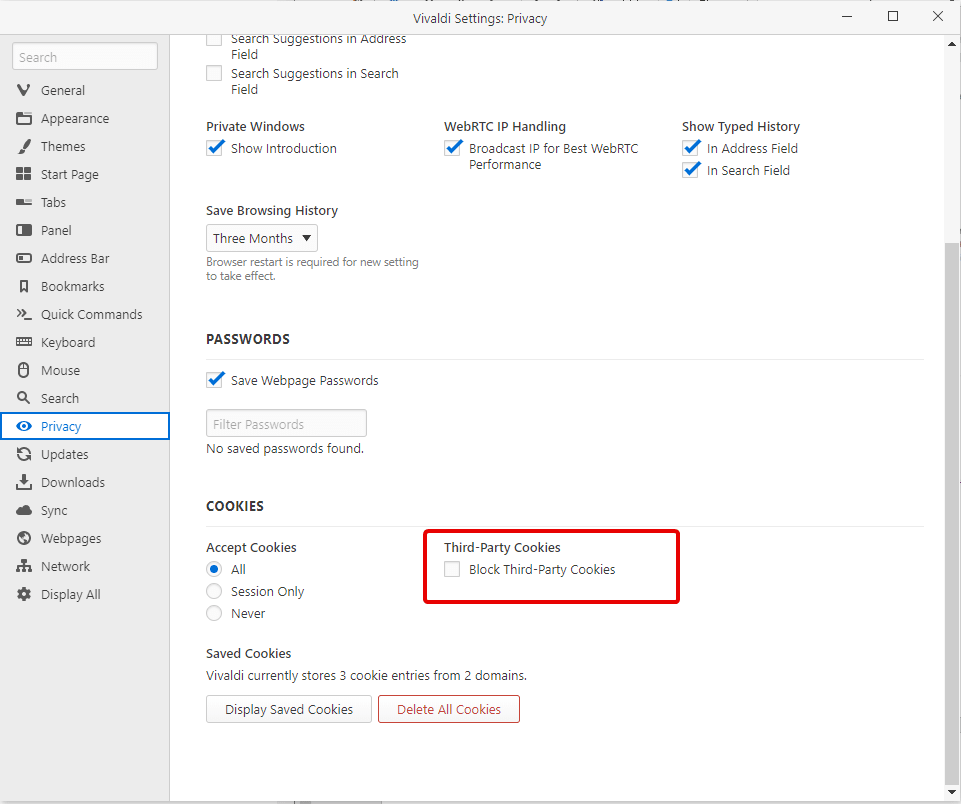Enable Block Third-Party Cookies
Viewport: 961px width, 804px height.
(x=452, y=569)
